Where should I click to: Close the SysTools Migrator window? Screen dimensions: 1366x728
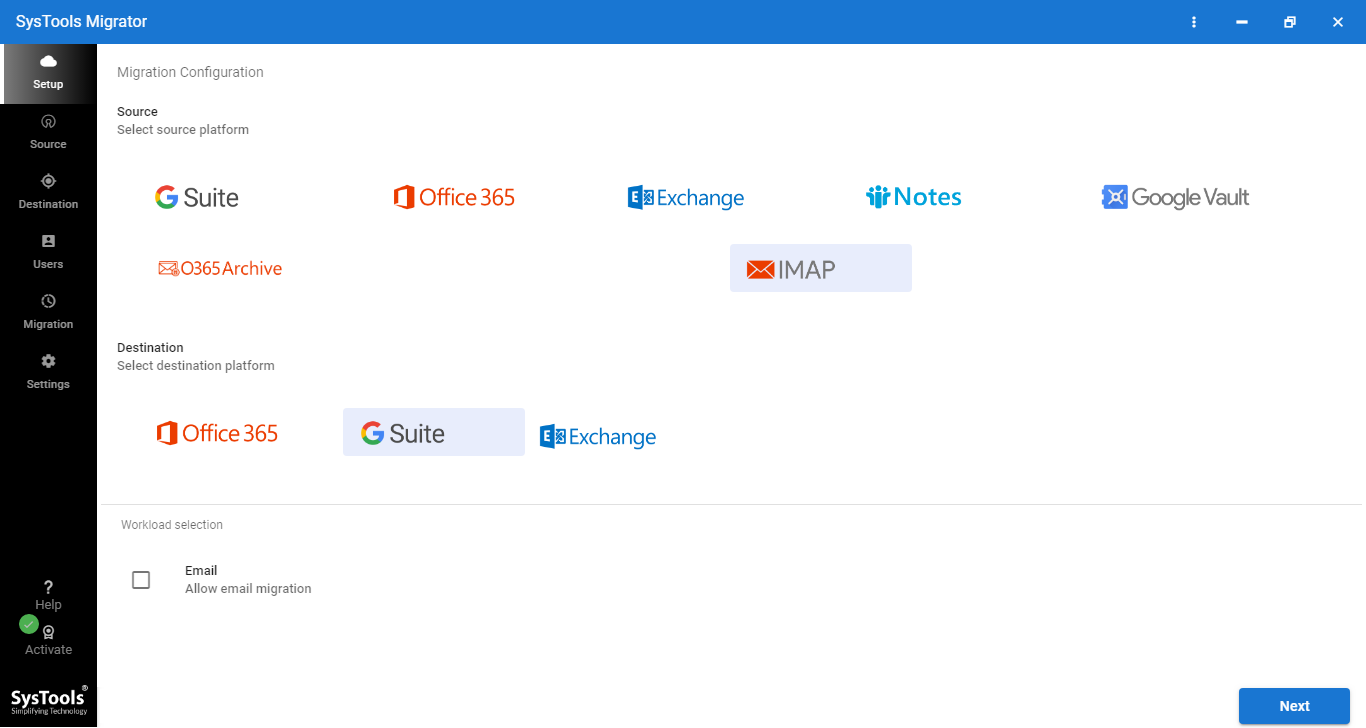click(x=1338, y=22)
